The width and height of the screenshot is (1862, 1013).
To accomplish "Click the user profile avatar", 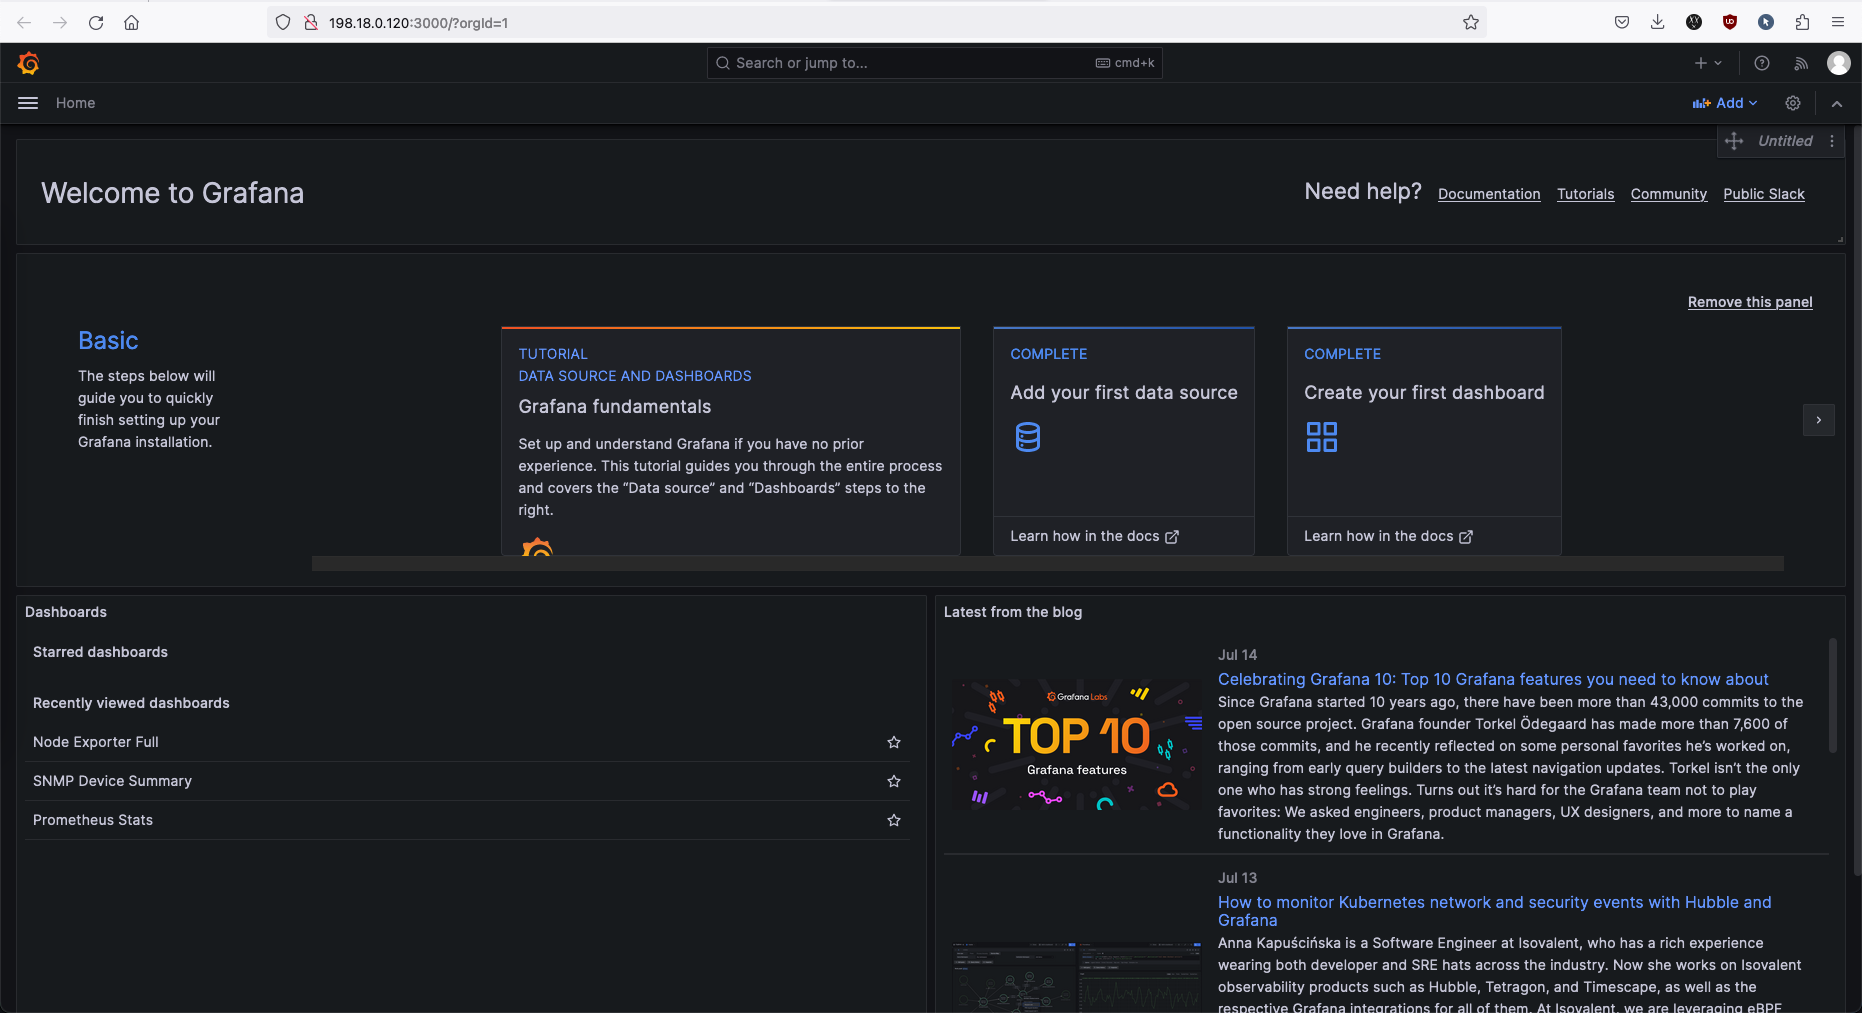I will (1838, 63).
